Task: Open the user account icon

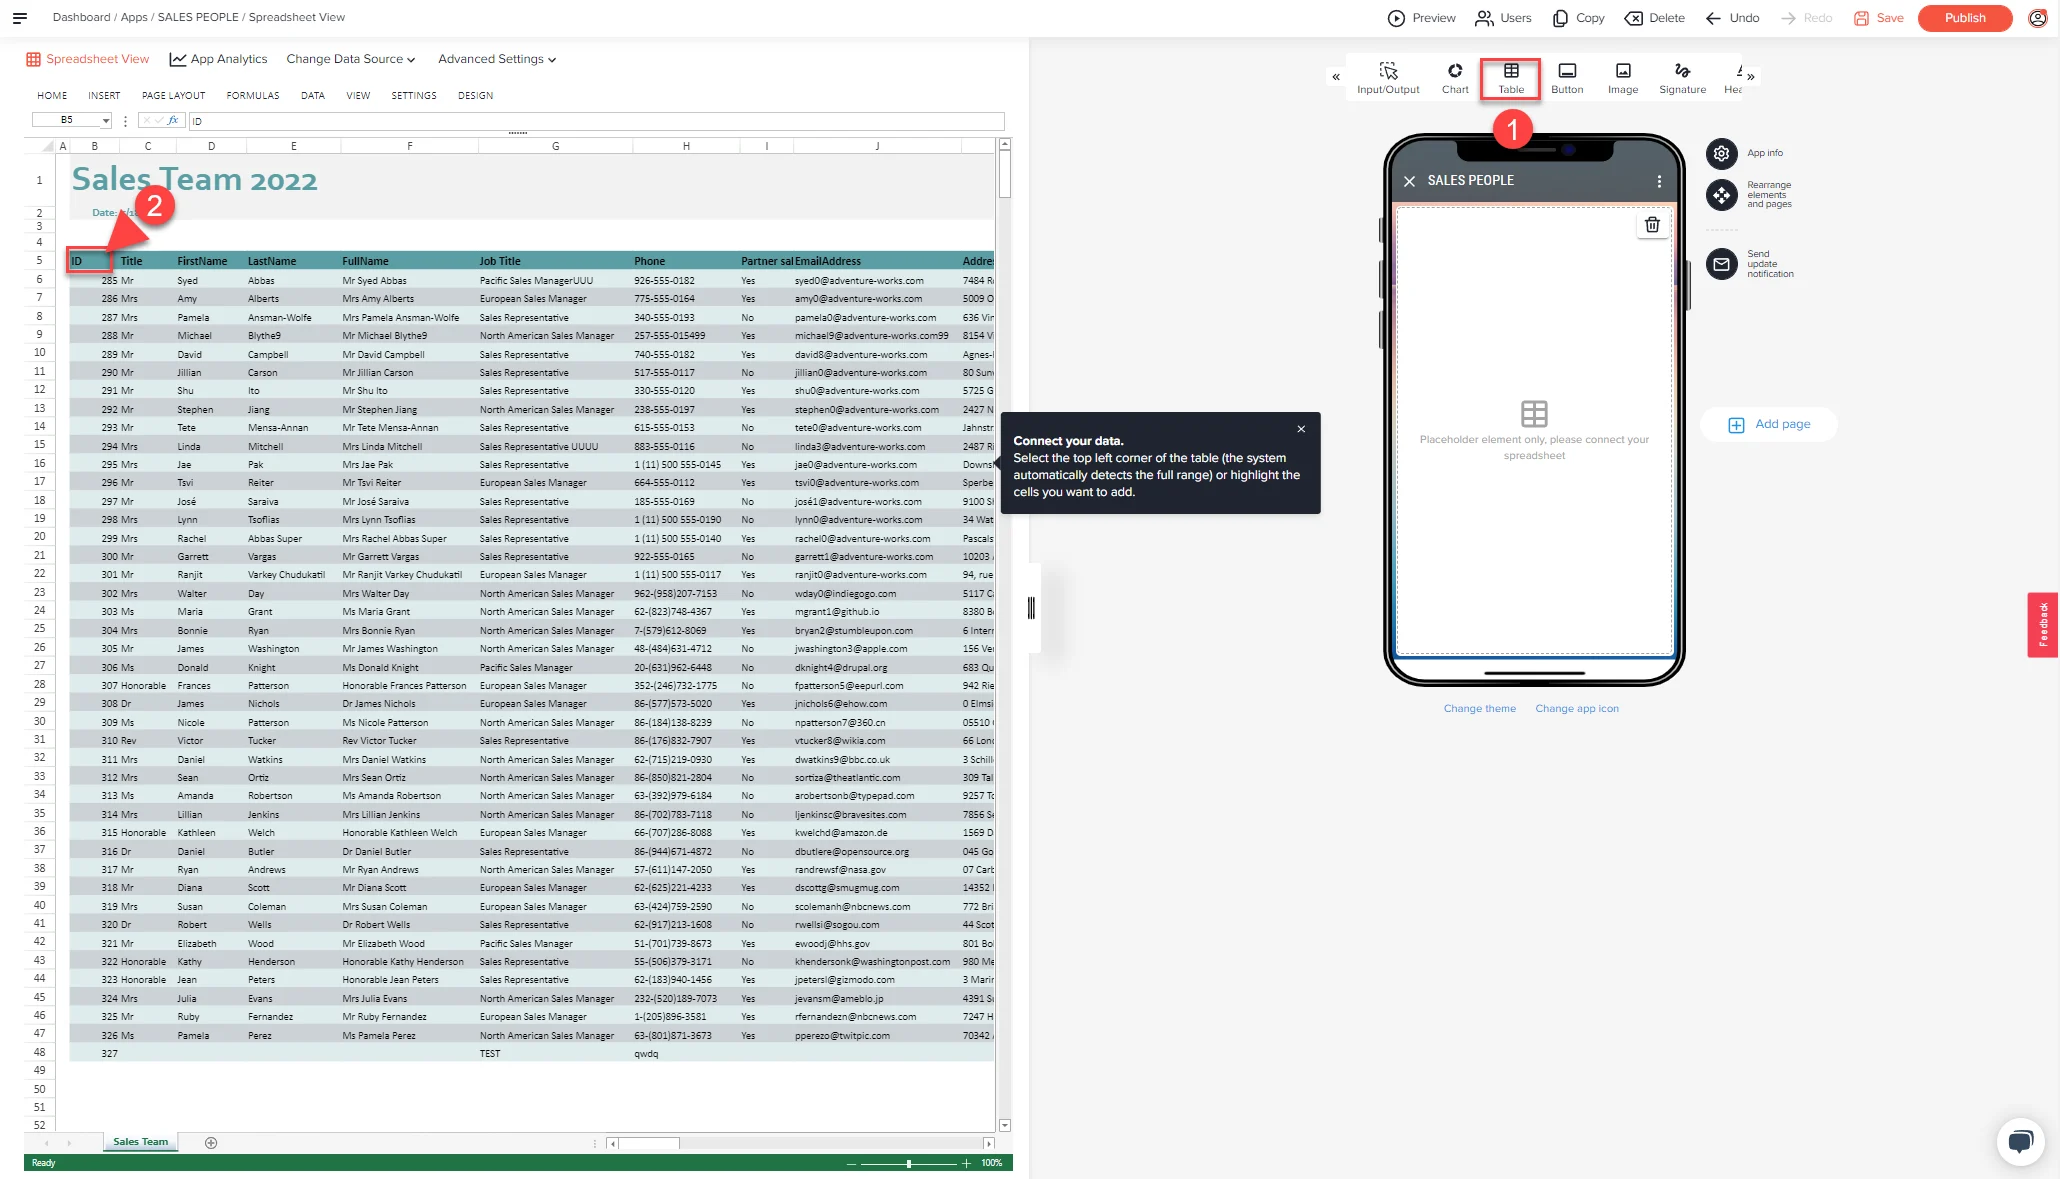Action: pyautogui.click(x=2037, y=18)
